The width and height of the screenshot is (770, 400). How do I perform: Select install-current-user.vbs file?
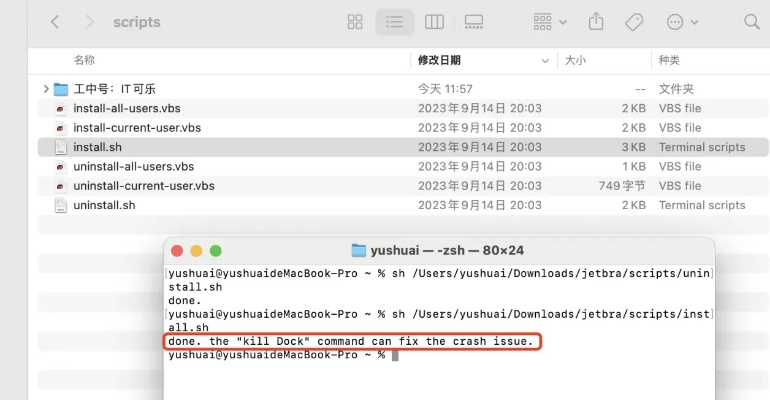point(137,128)
